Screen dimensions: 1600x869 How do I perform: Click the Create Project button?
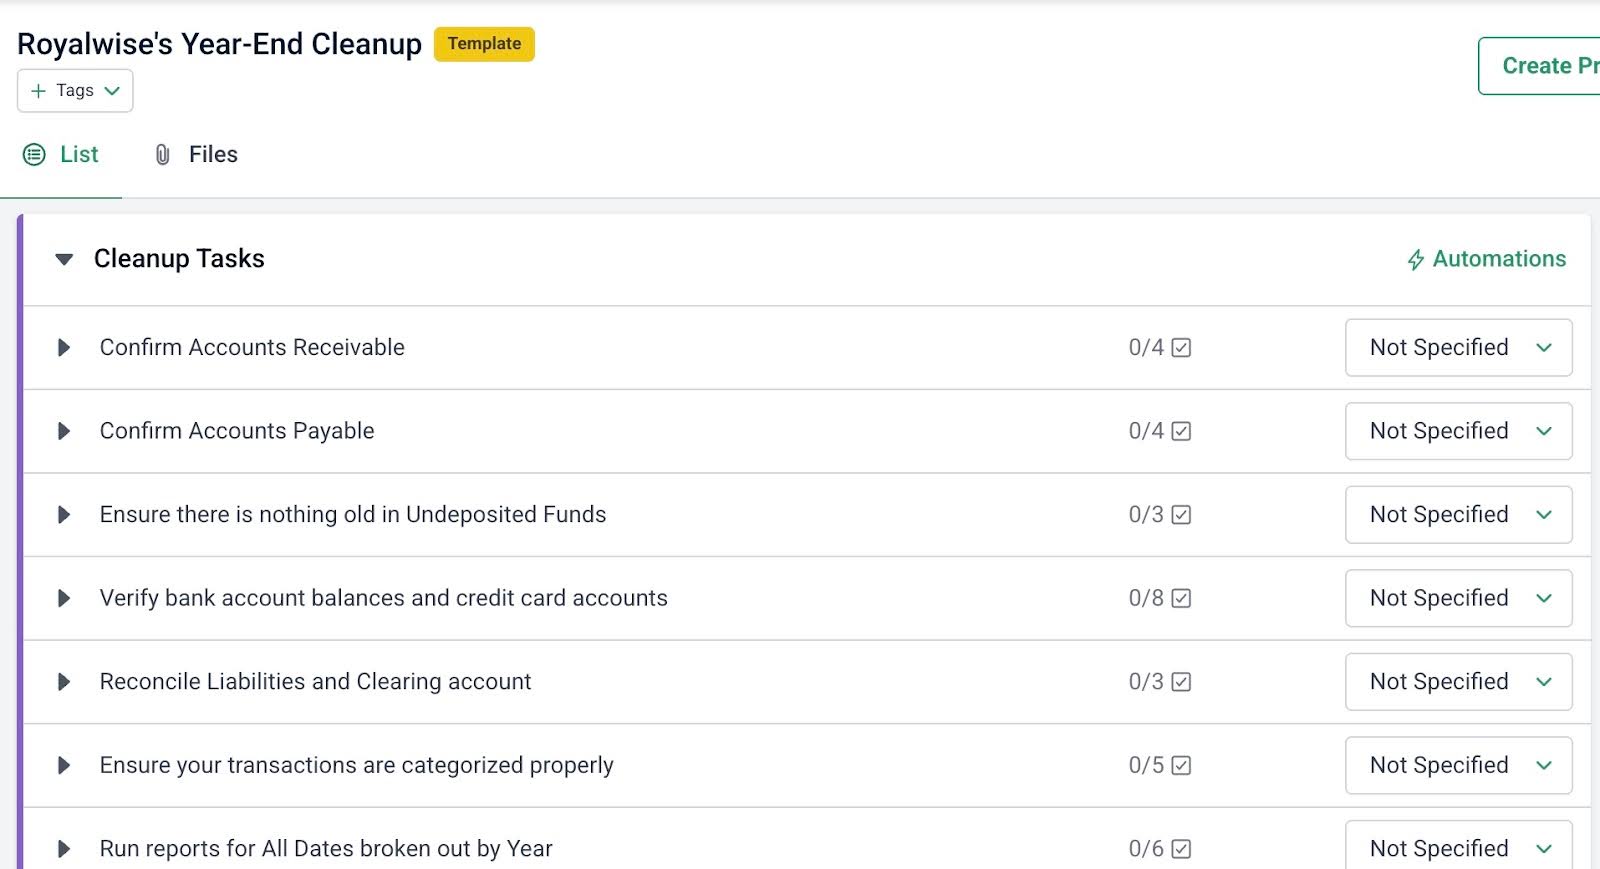pos(1540,66)
